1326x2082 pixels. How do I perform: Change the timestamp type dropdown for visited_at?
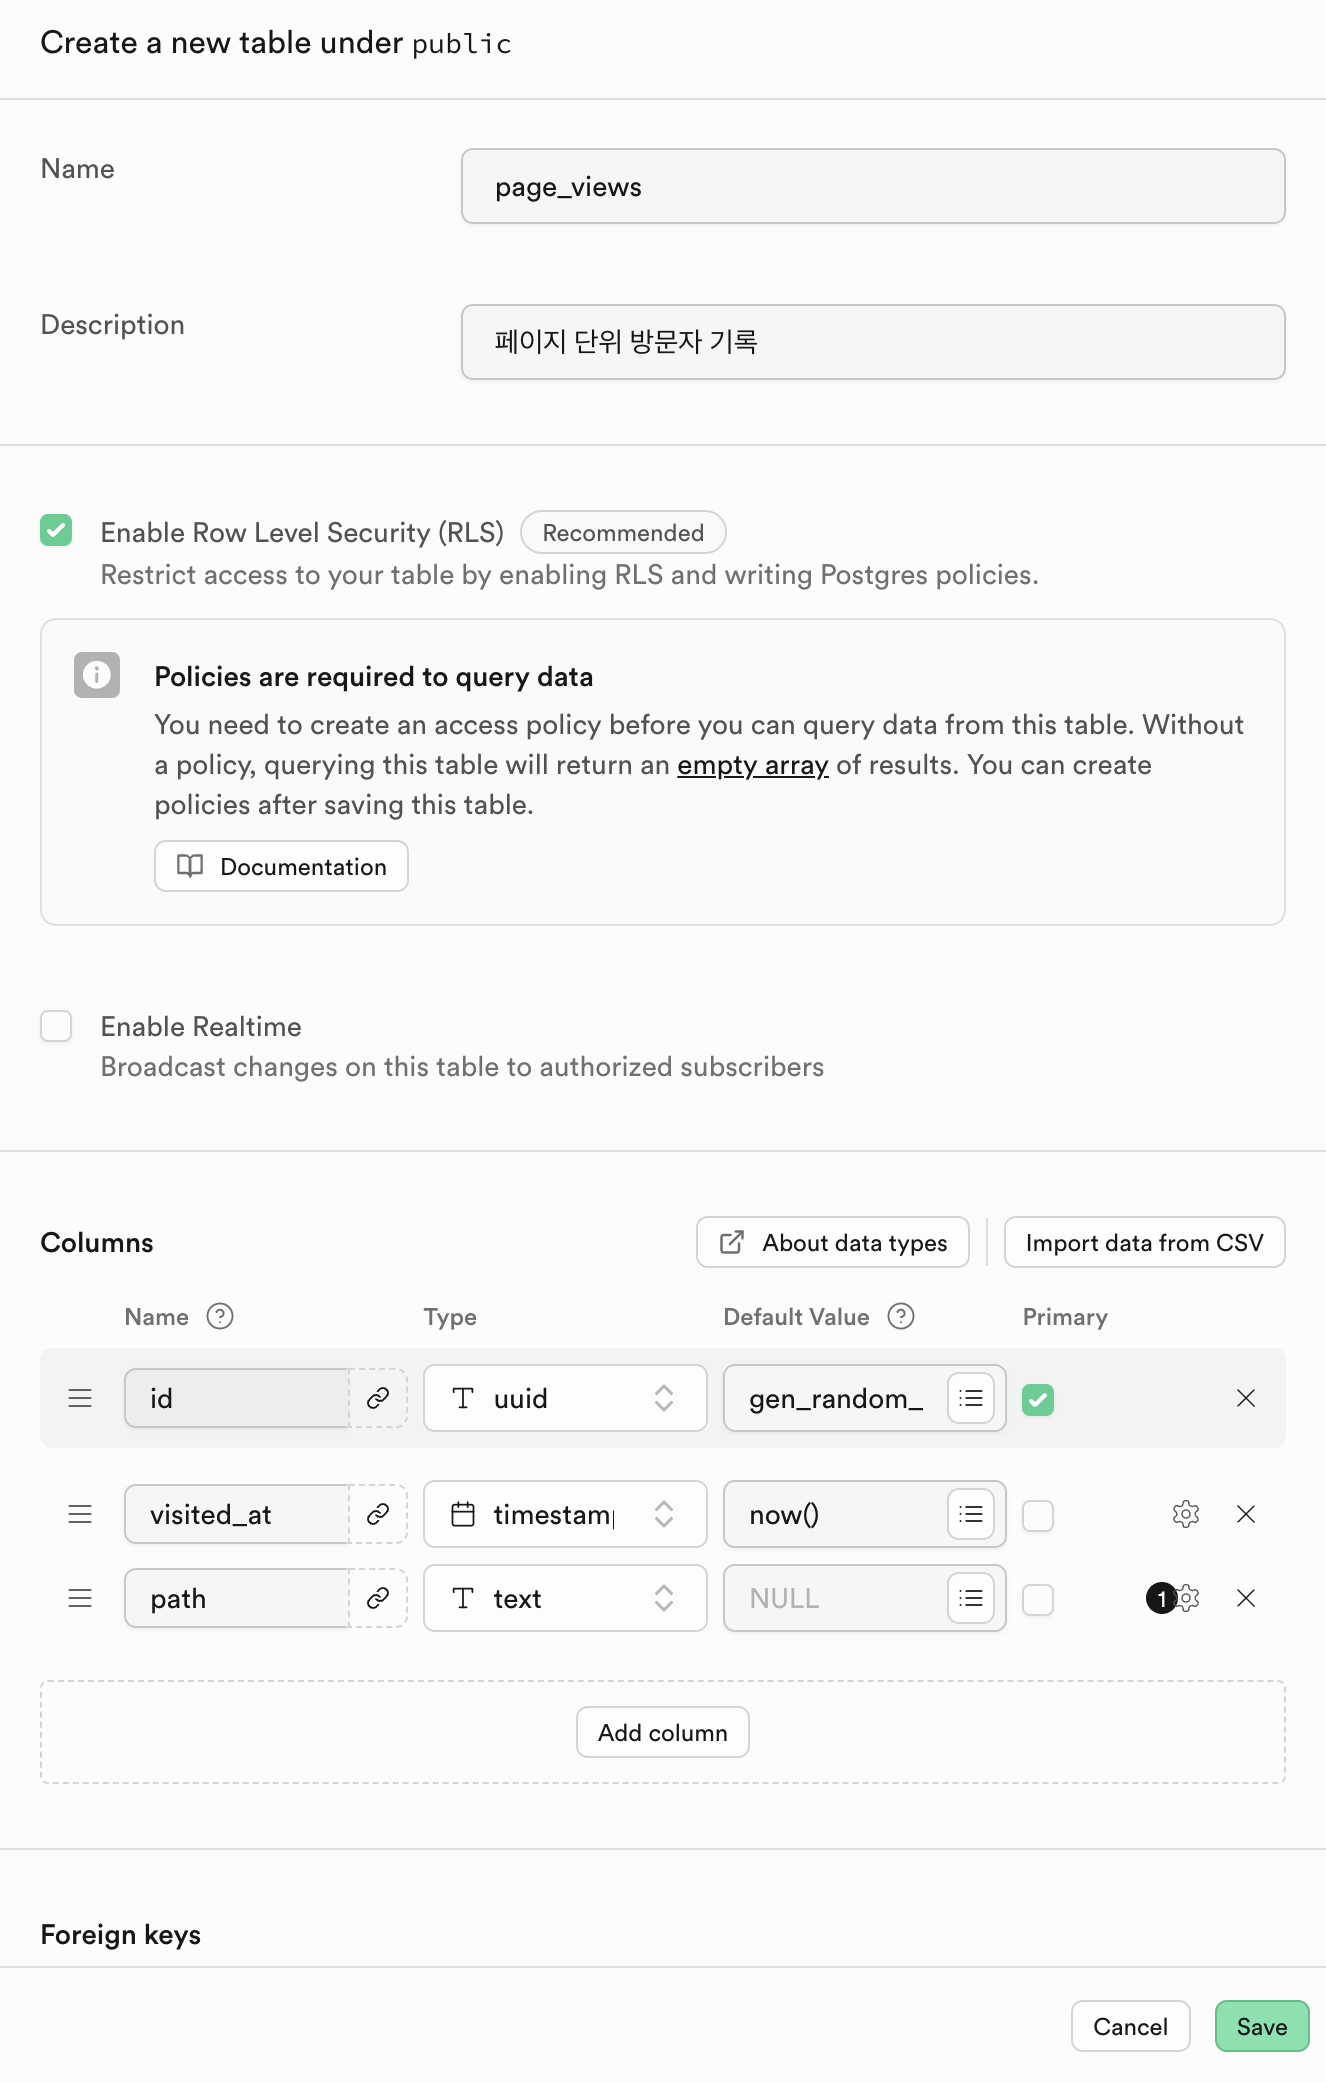pyautogui.click(x=565, y=1514)
